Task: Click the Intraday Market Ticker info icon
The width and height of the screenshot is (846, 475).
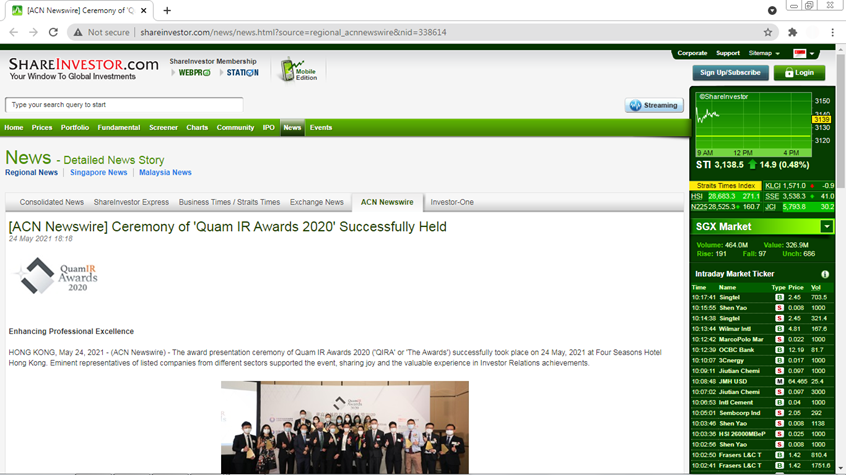Action: pyautogui.click(x=825, y=274)
